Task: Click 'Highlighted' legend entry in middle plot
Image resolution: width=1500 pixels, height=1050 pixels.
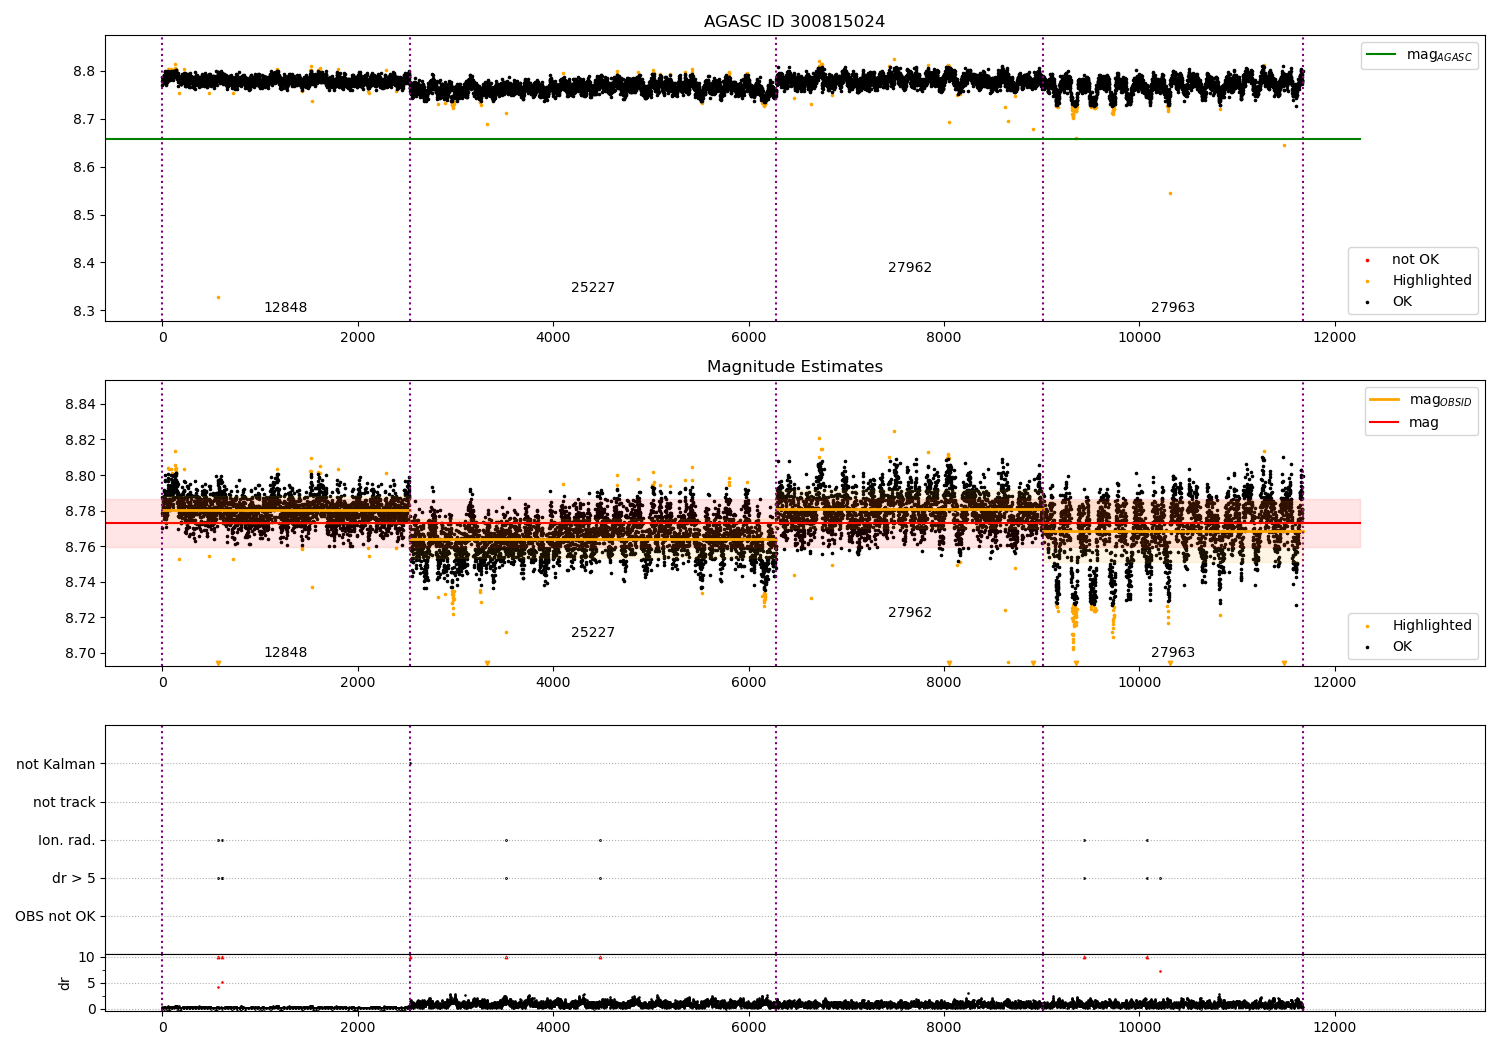Action: [1432, 626]
